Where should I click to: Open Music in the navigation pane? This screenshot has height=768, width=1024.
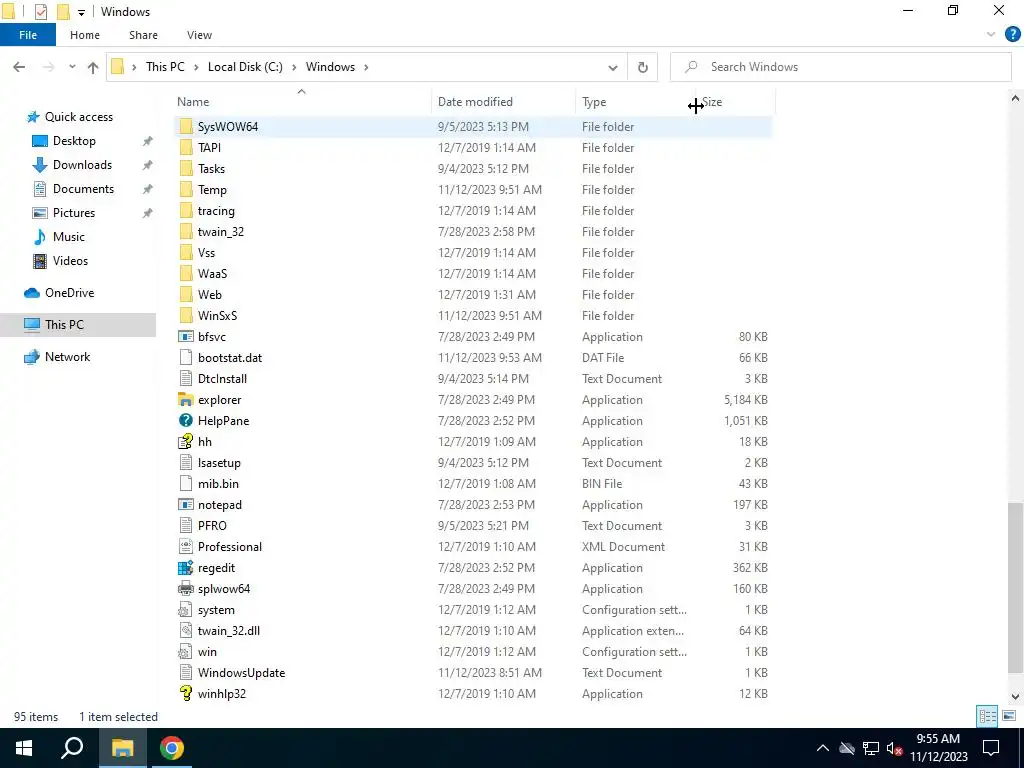(69, 237)
